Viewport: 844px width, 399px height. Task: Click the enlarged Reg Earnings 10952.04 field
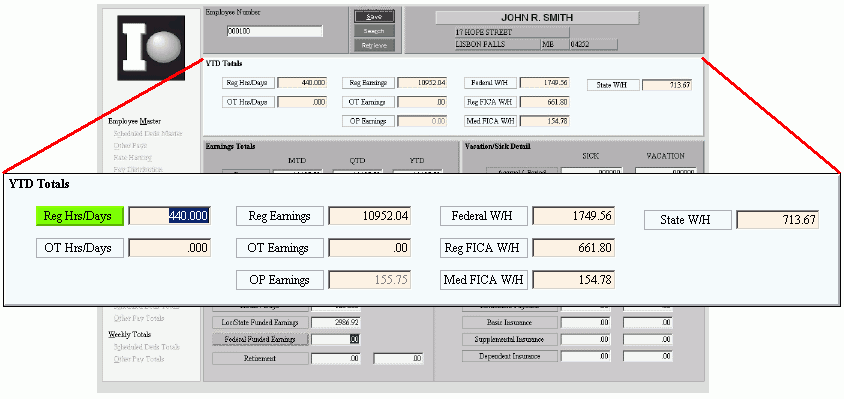(370, 216)
